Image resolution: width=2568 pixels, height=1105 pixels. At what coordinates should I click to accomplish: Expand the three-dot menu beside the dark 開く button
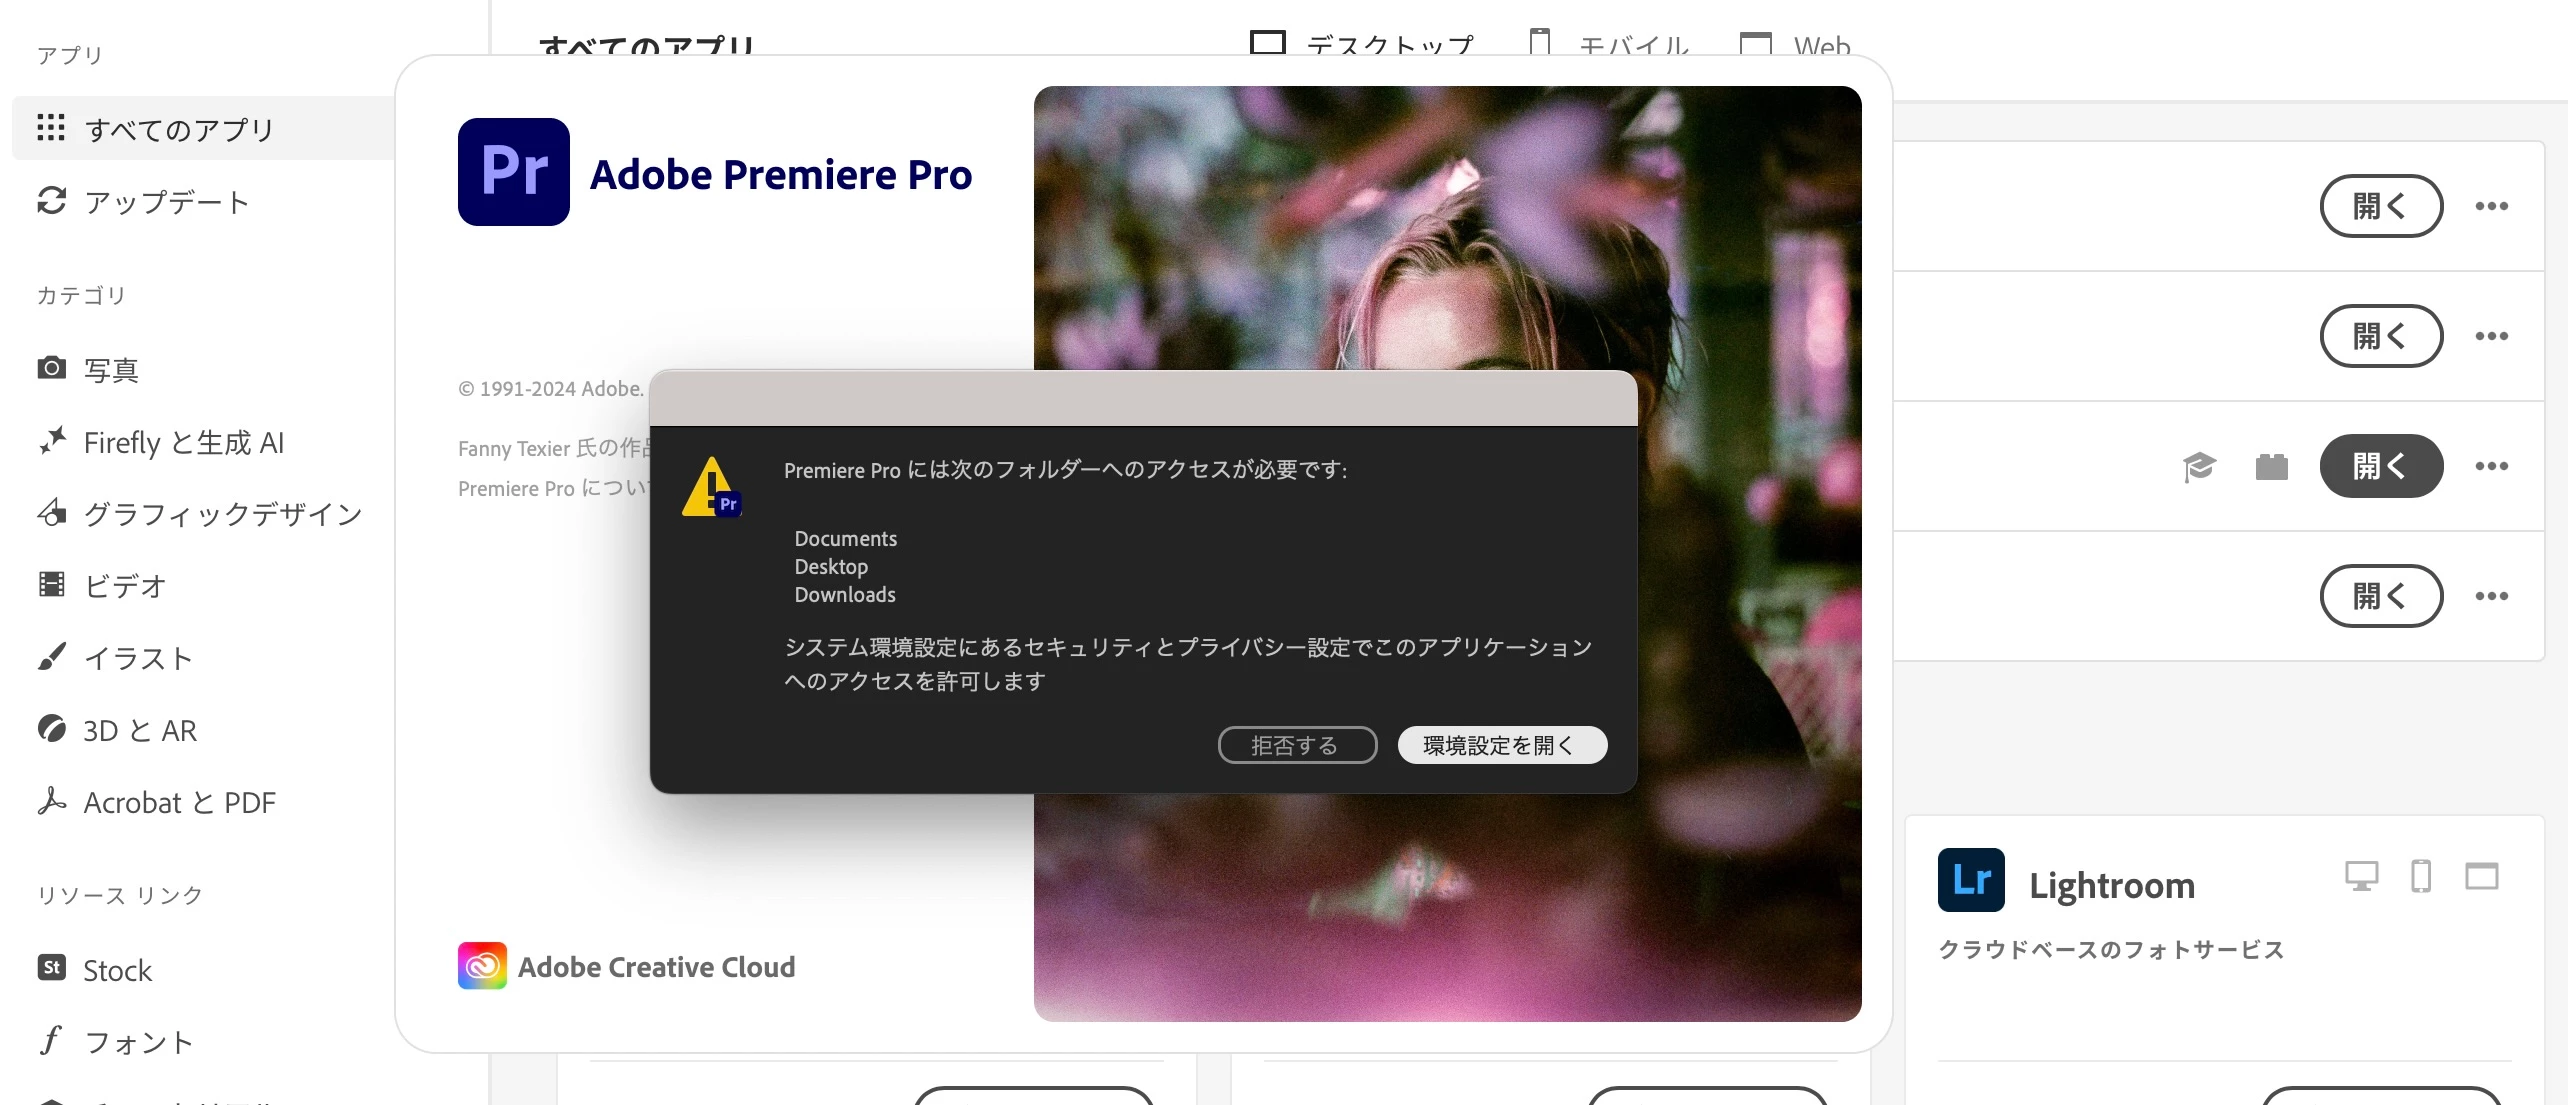2491,466
